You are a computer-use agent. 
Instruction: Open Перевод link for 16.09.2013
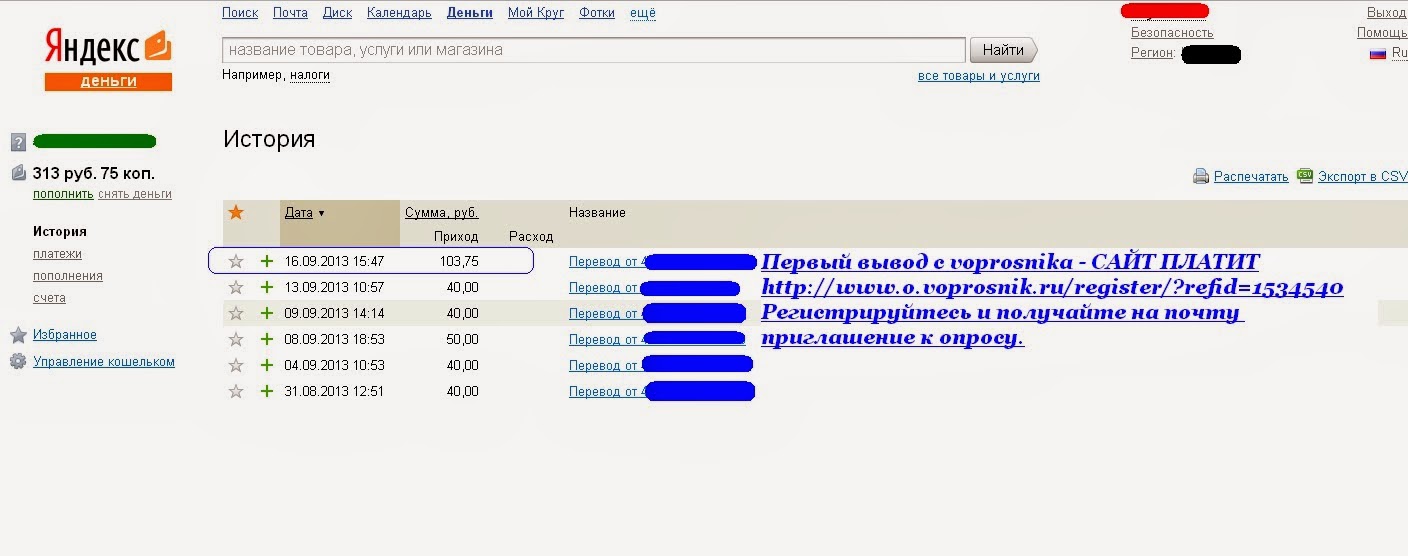pyautogui.click(x=607, y=262)
